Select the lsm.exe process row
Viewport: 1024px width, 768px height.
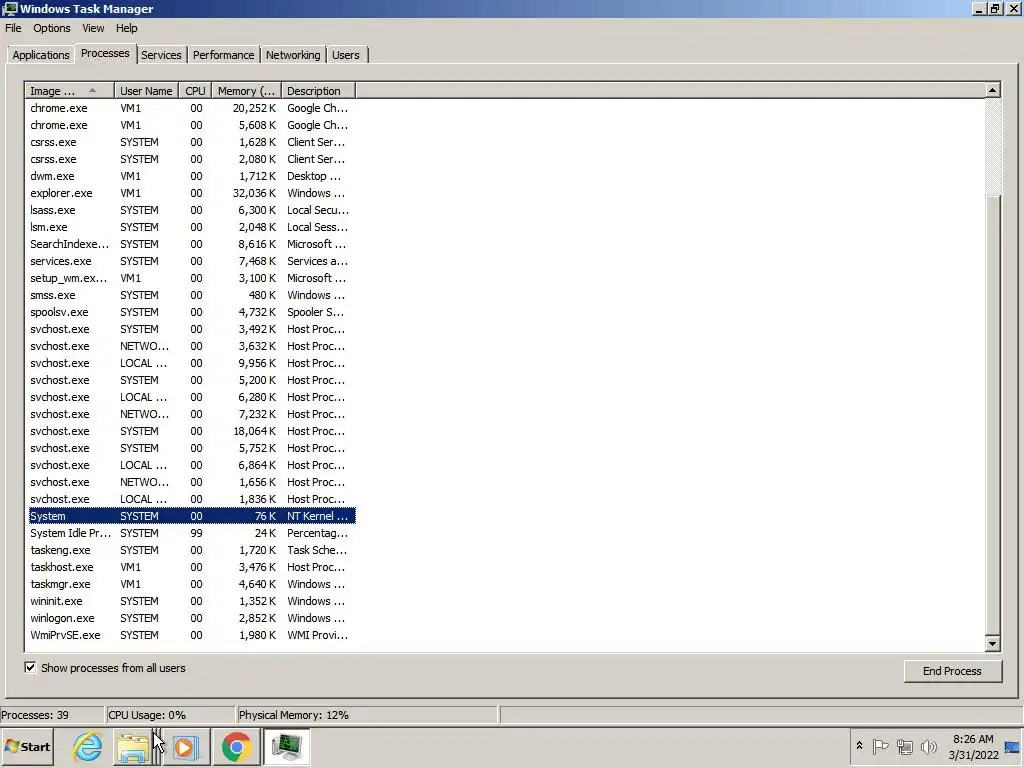[192, 227]
